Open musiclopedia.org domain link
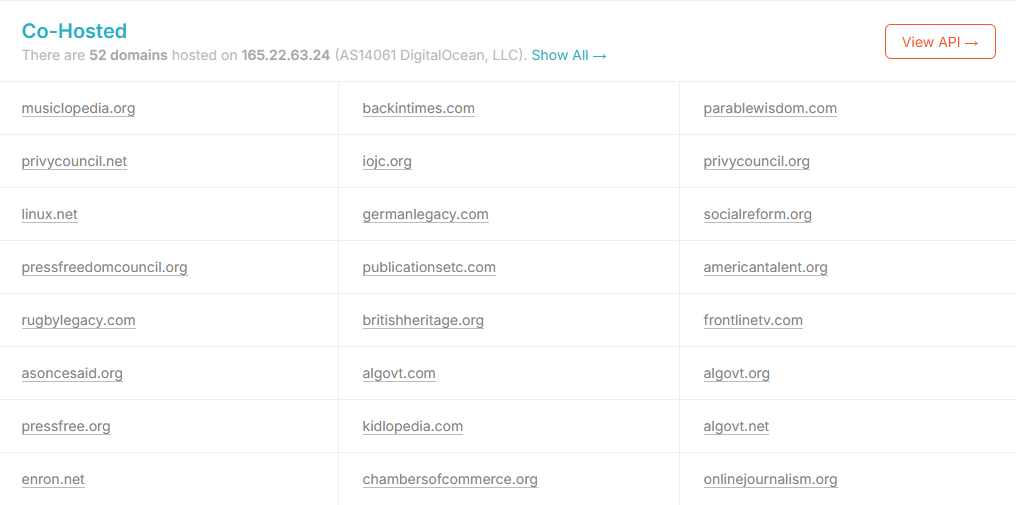This screenshot has height=505, width=1016. click(x=78, y=108)
